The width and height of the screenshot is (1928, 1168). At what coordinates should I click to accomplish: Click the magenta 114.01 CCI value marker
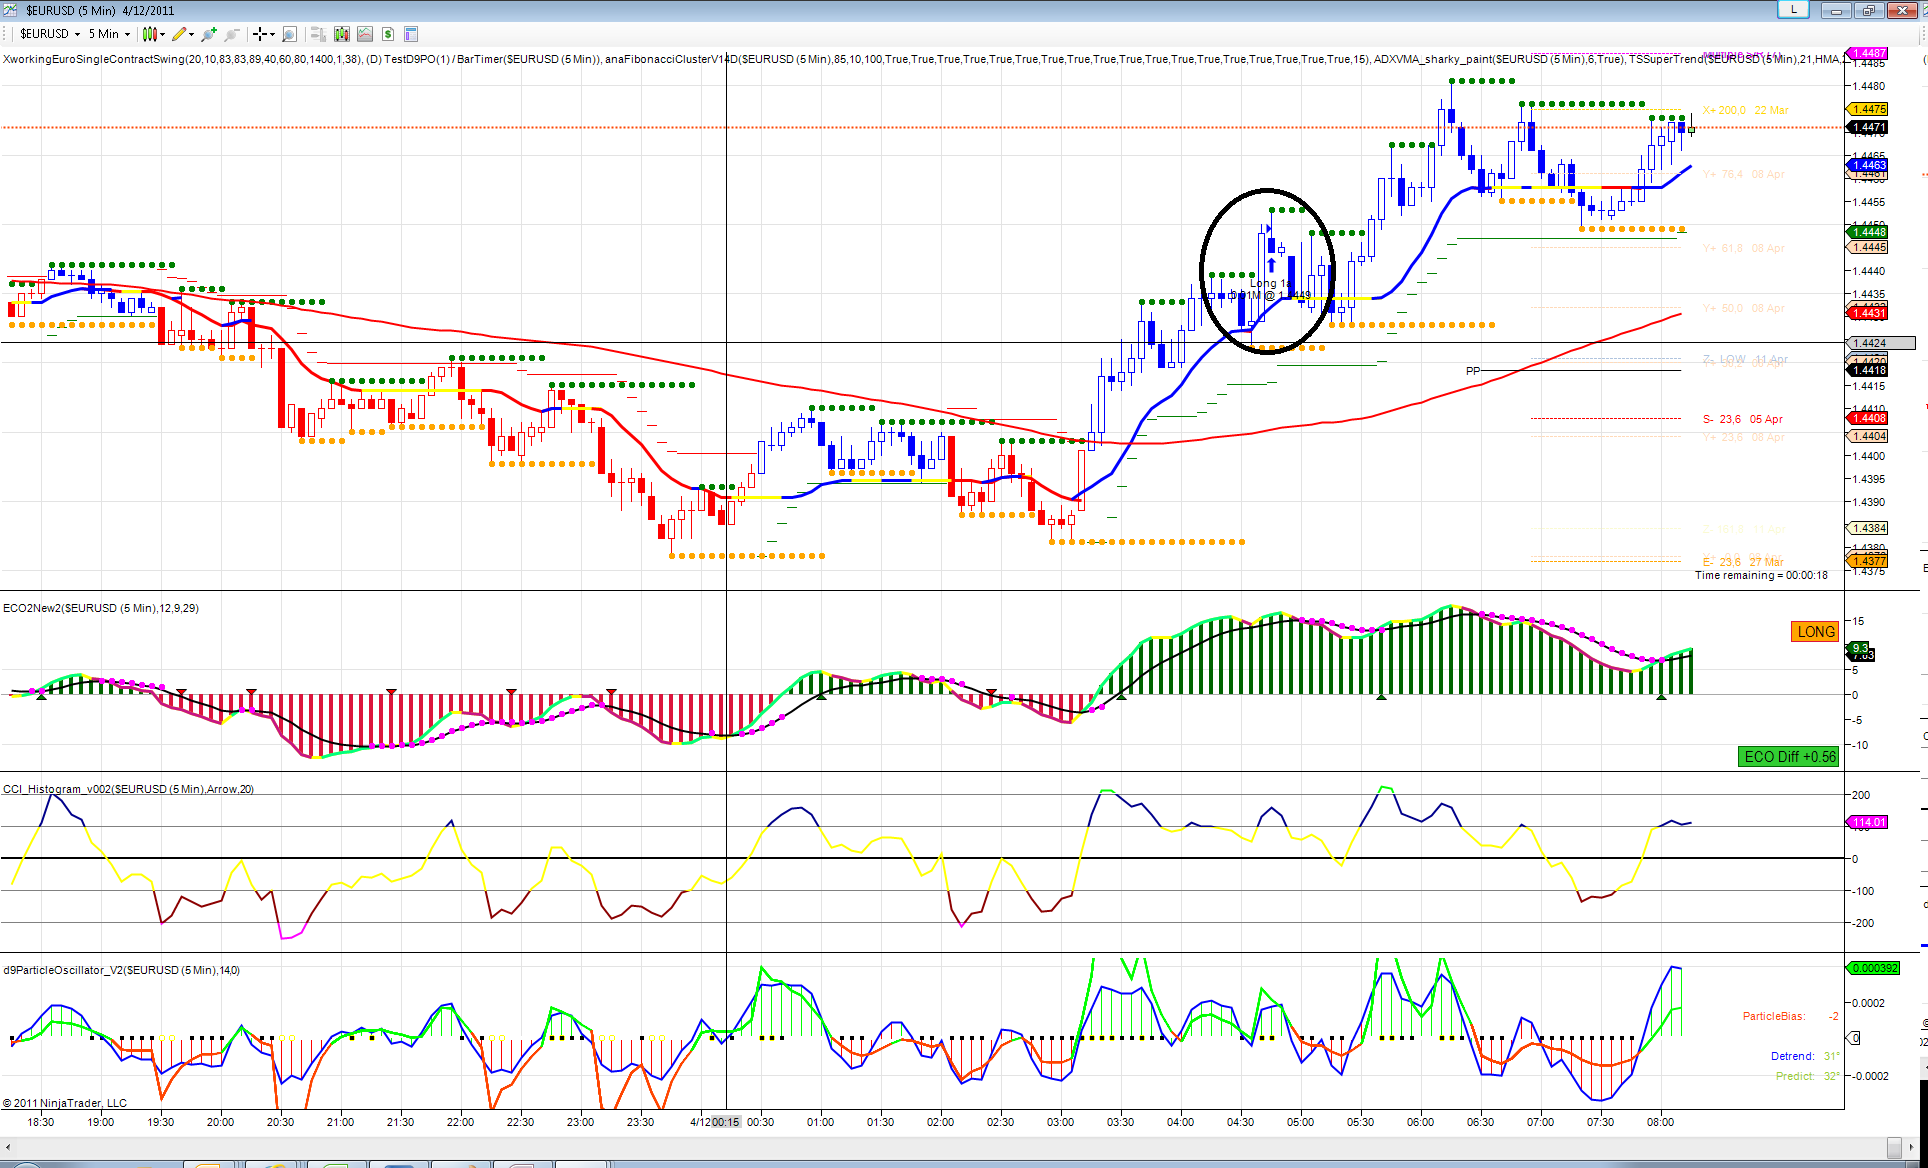coord(1867,822)
